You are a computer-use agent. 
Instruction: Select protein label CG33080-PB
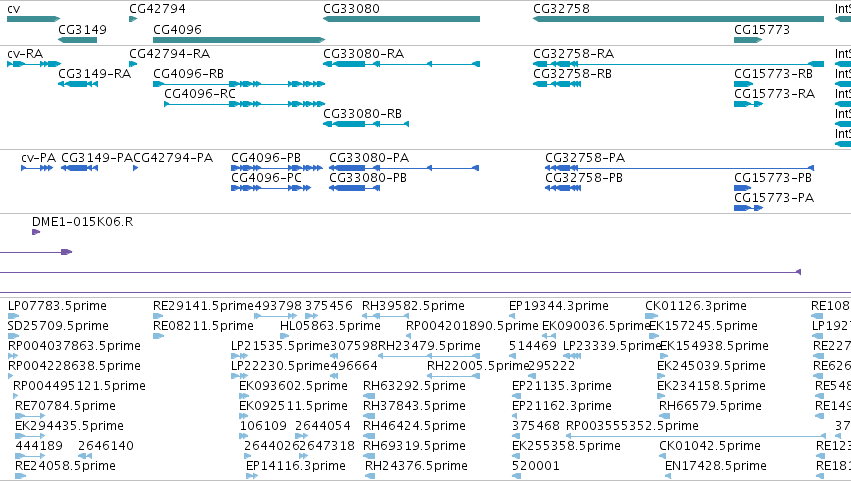368,178
